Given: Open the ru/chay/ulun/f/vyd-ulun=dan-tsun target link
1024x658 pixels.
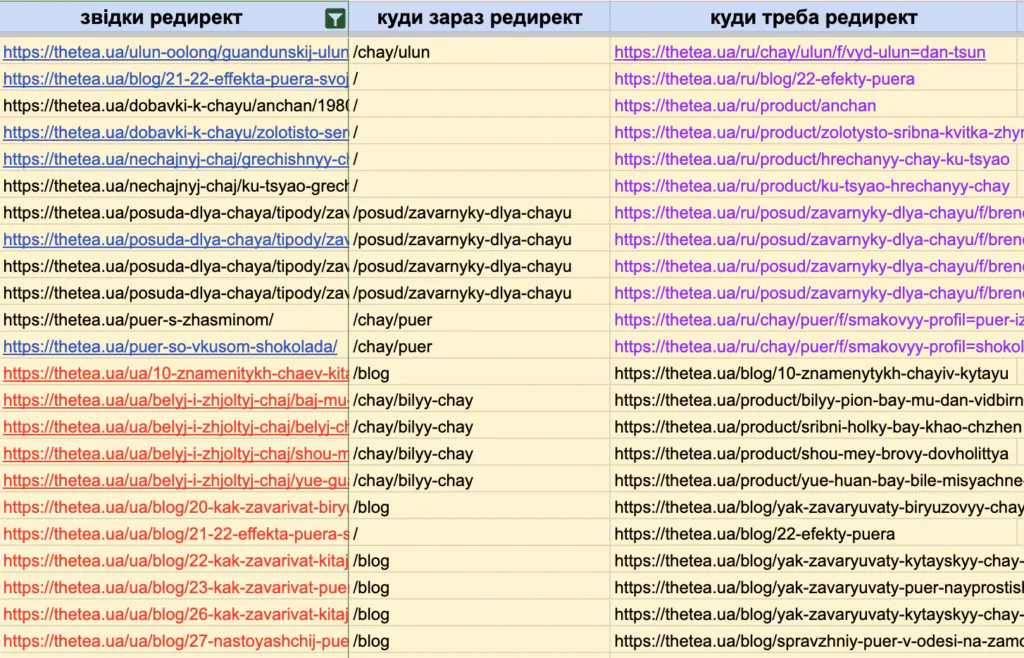Looking at the screenshot, I should click(x=799, y=52).
